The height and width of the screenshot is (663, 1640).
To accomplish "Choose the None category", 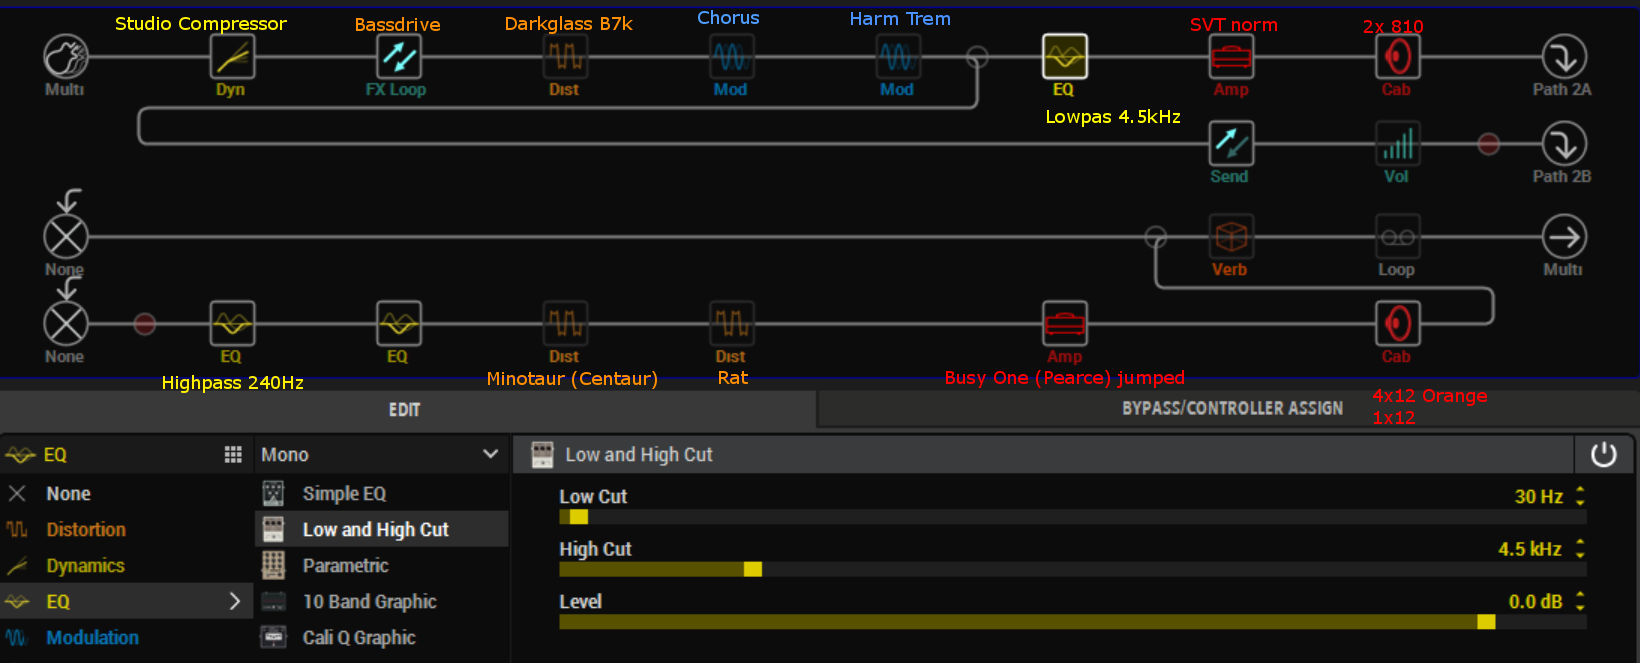I will [x=126, y=494].
